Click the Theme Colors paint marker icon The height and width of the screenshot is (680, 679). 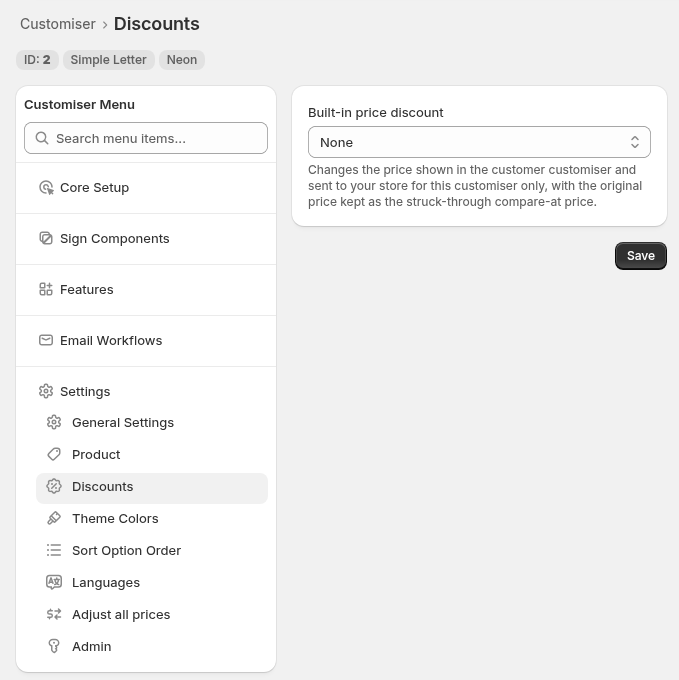[x=54, y=518]
